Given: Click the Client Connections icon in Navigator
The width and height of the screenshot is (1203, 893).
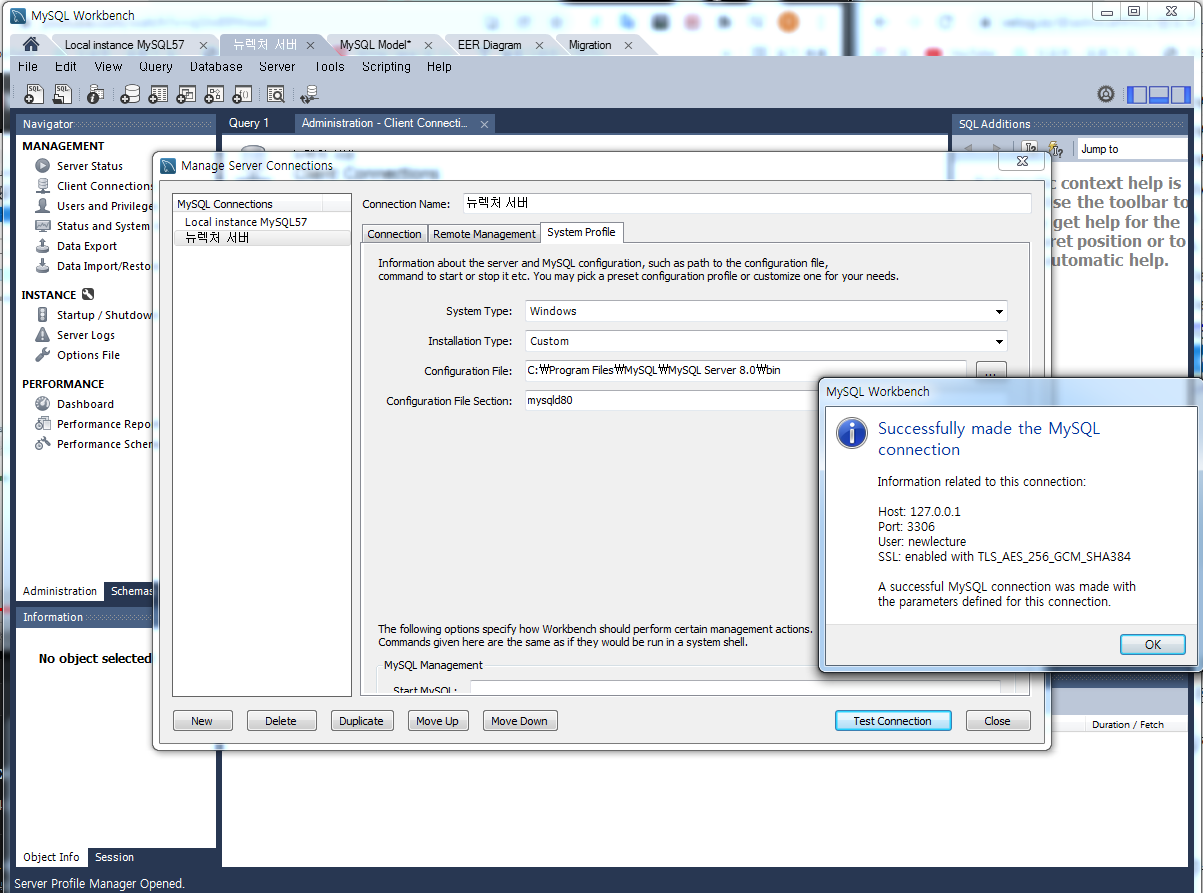Looking at the screenshot, I should tap(42, 186).
